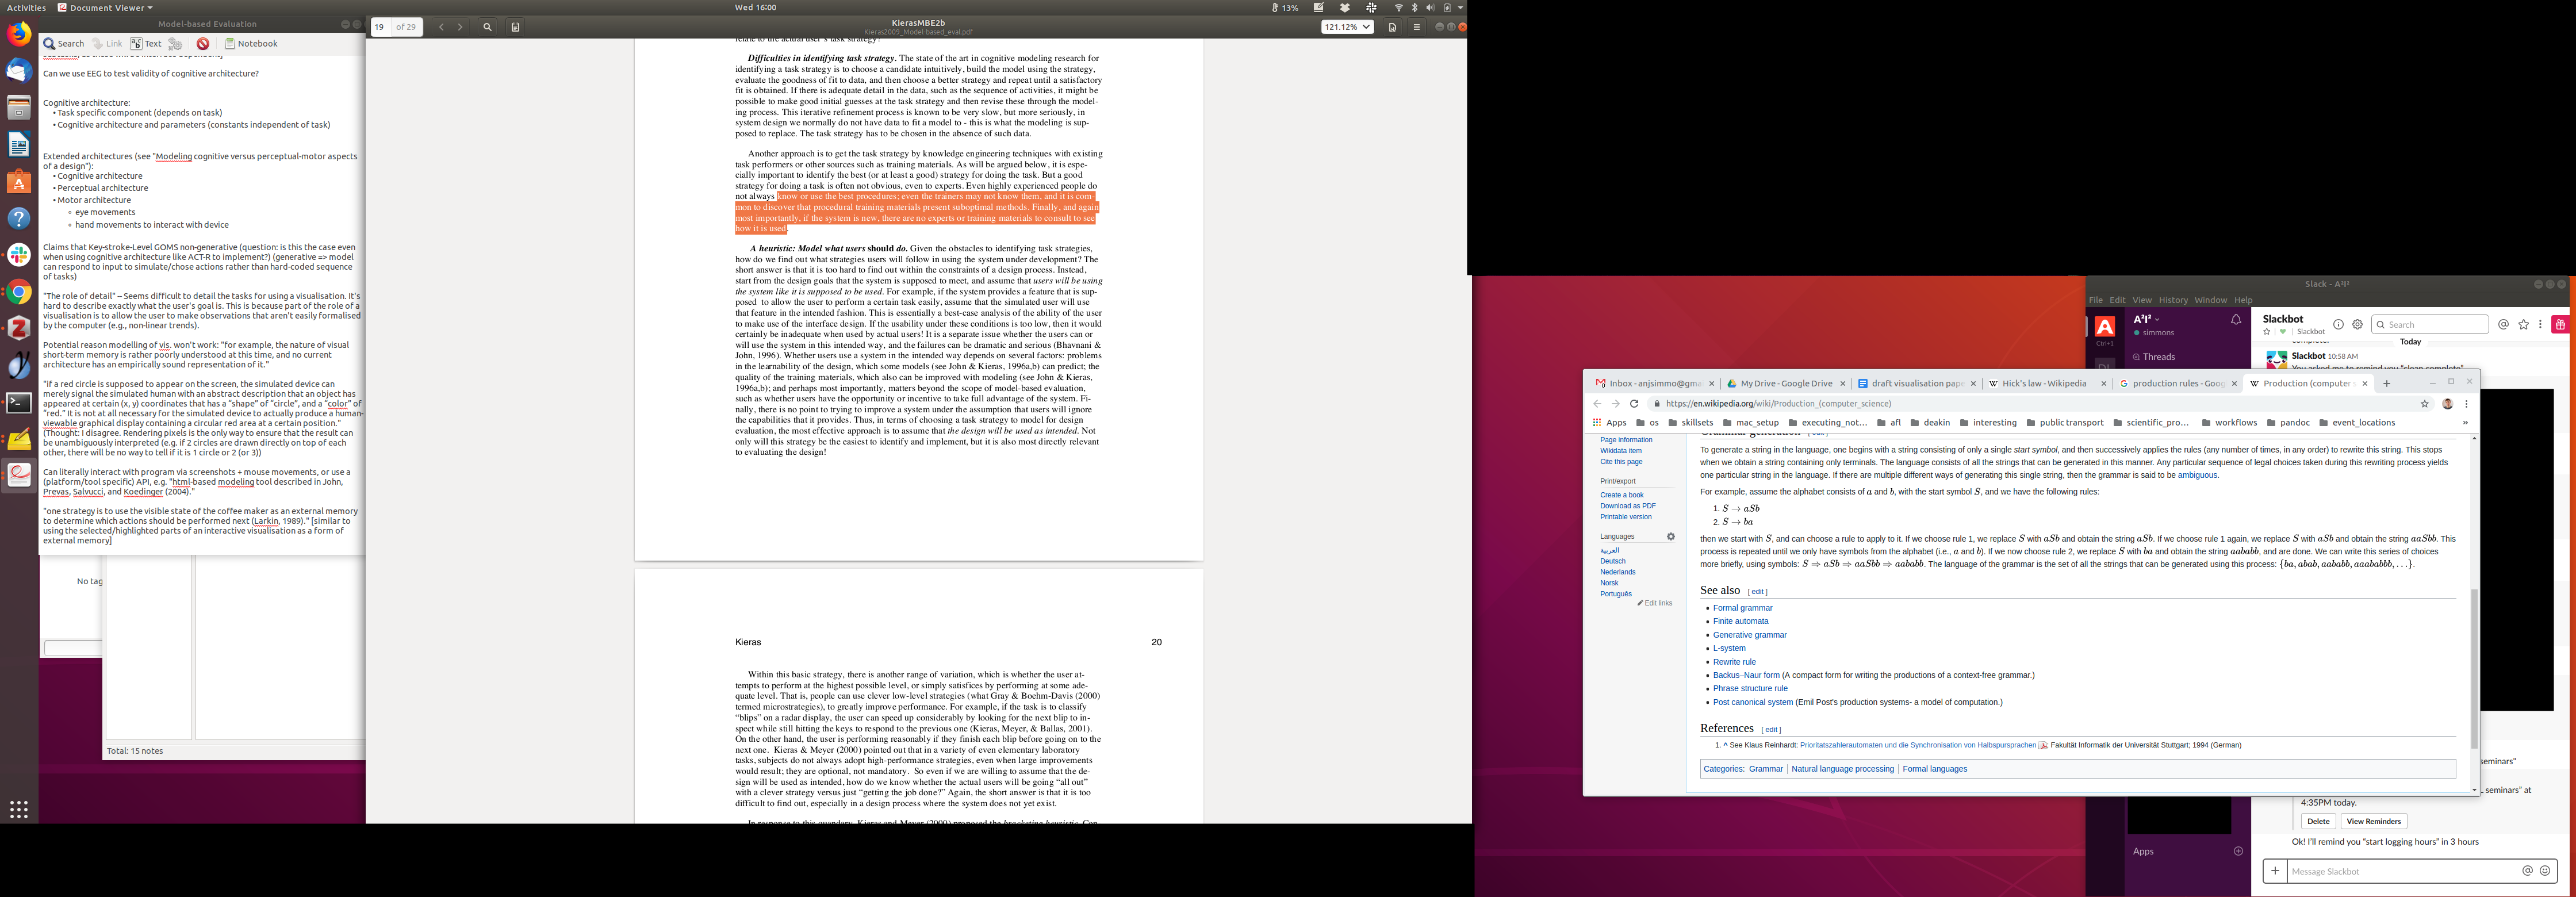
Task: Open Slack notification bell preferences
Action: 2236,320
